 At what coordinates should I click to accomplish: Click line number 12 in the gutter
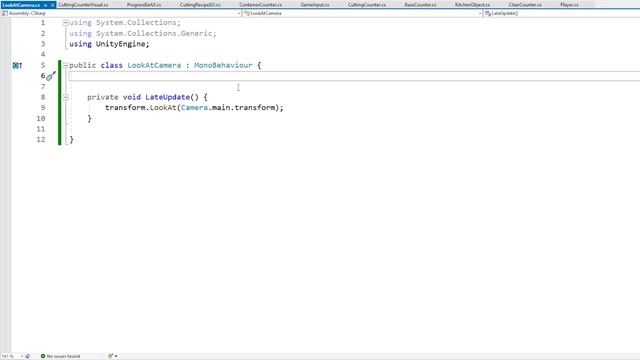pos(41,140)
